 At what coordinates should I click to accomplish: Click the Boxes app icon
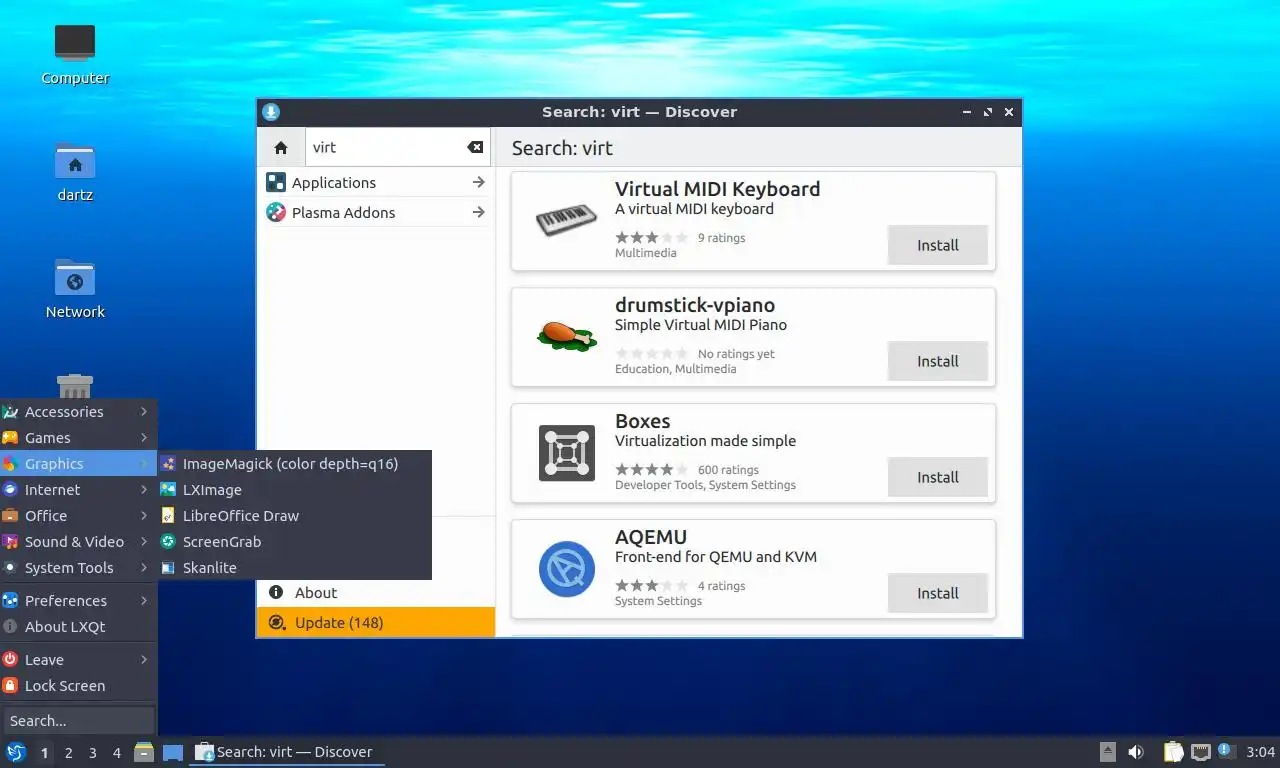click(567, 452)
